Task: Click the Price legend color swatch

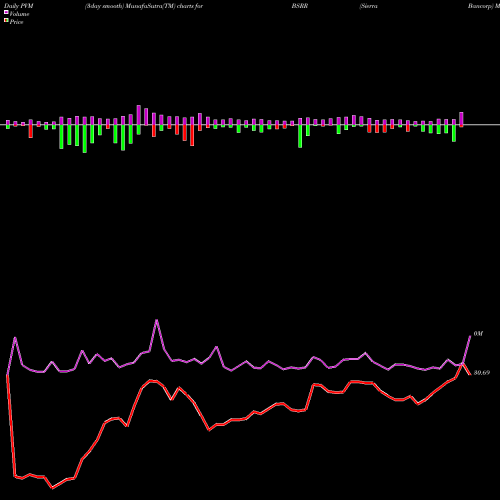Action: (6, 21)
